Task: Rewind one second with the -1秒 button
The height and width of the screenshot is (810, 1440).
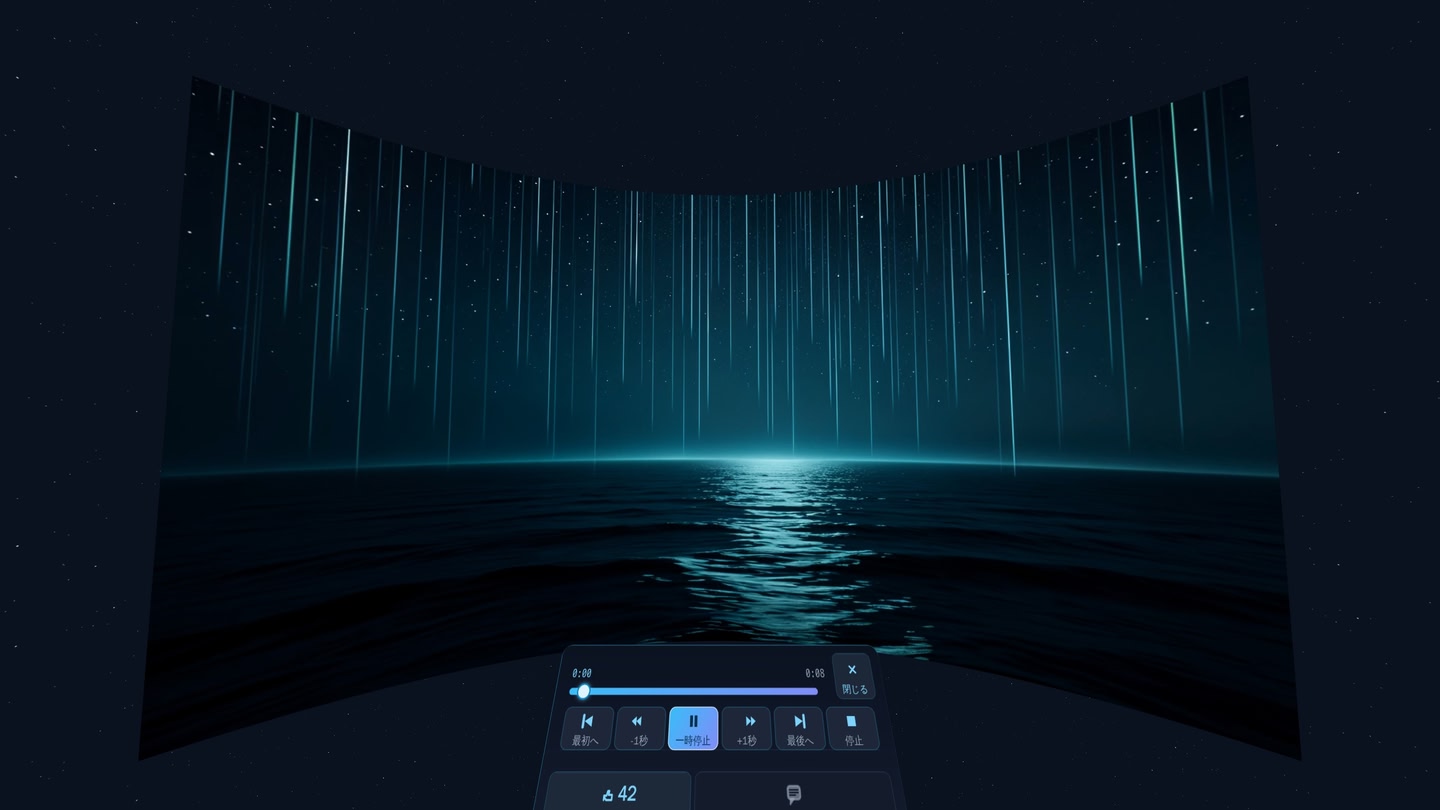Action: (x=640, y=728)
